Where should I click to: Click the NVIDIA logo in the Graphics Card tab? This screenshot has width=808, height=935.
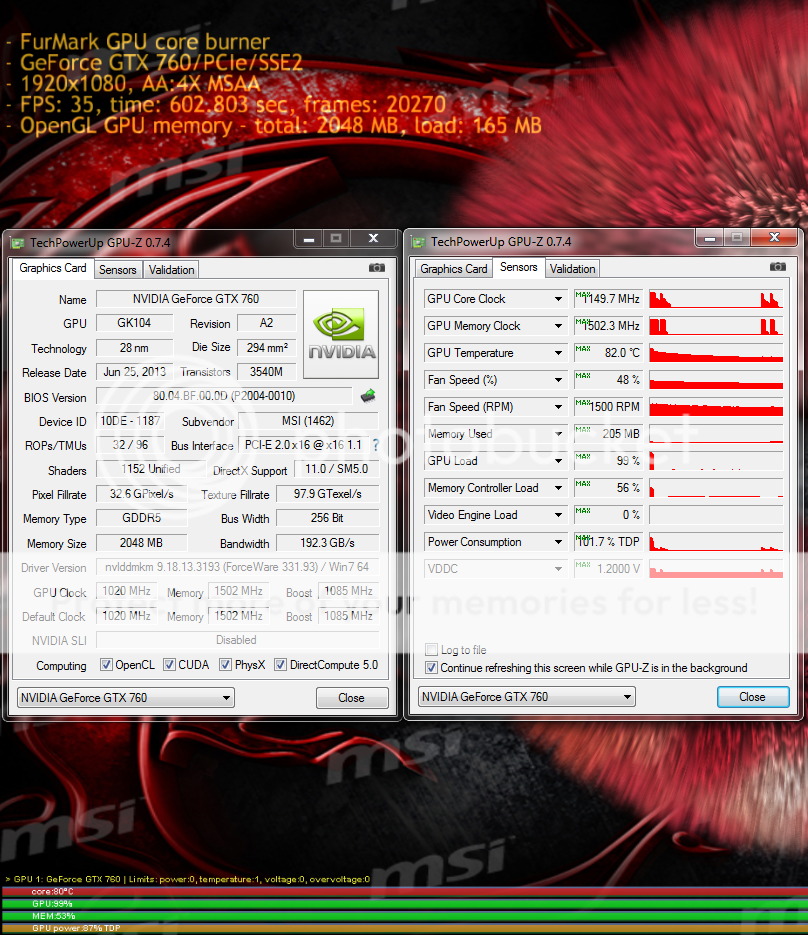(x=341, y=335)
